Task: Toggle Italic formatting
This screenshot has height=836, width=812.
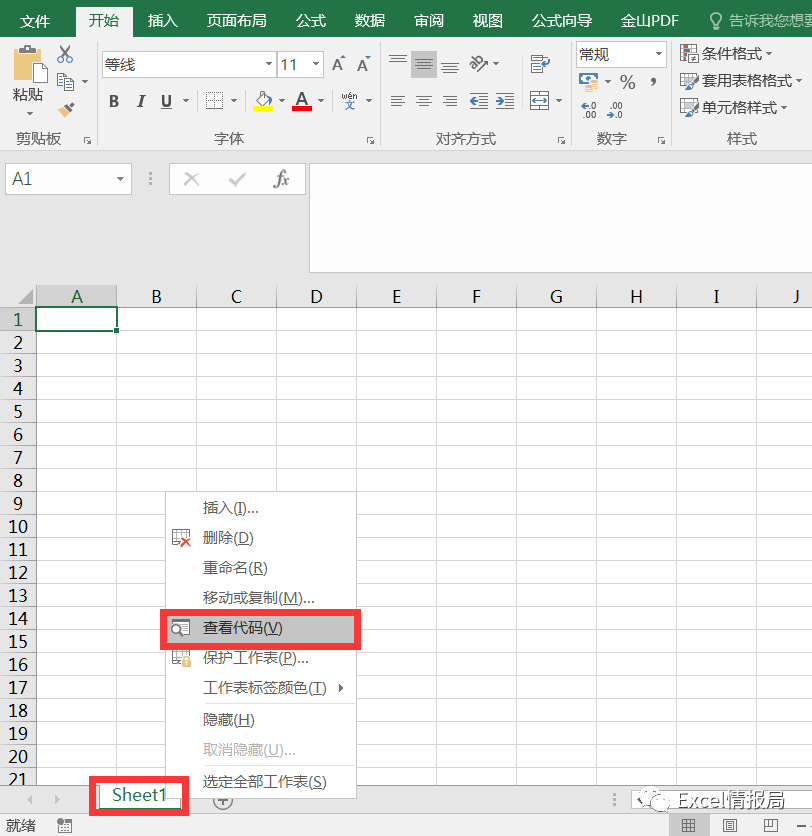Action: click(x=141, y=99)
